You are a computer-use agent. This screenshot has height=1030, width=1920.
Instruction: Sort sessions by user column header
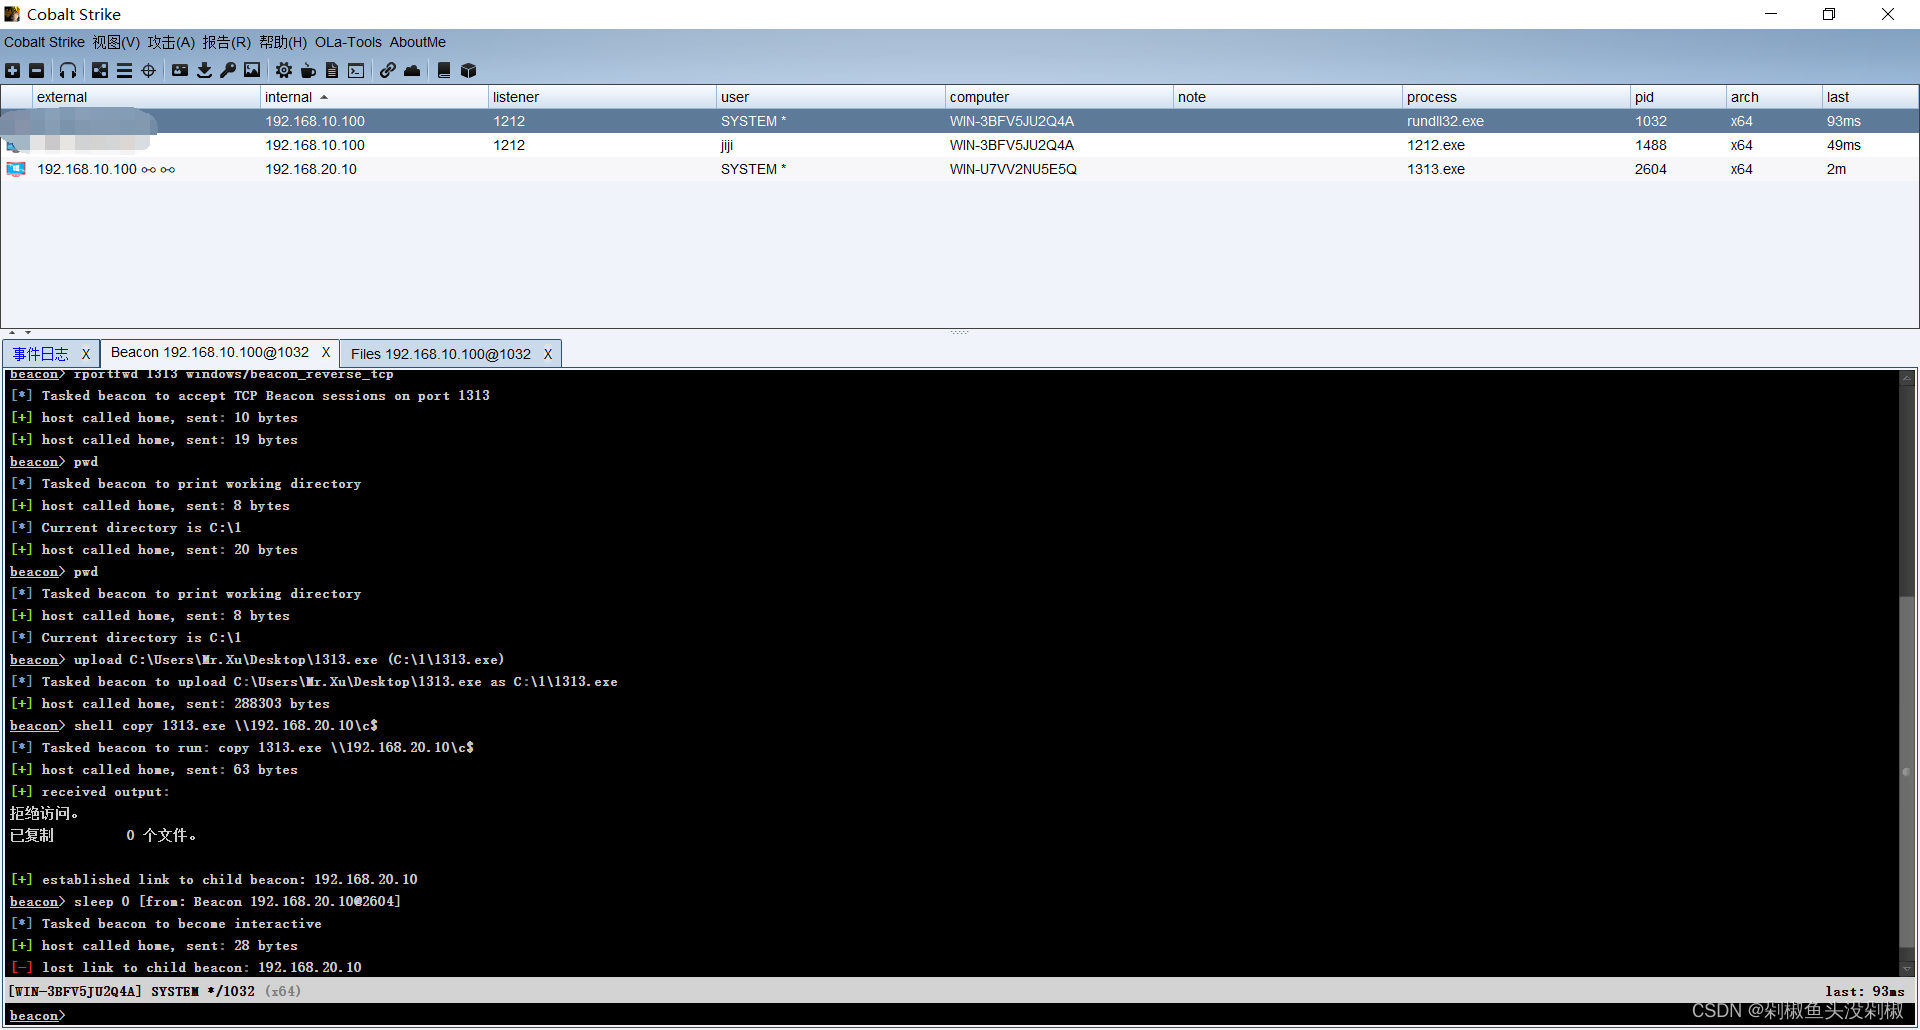click(x=830, y=97)
